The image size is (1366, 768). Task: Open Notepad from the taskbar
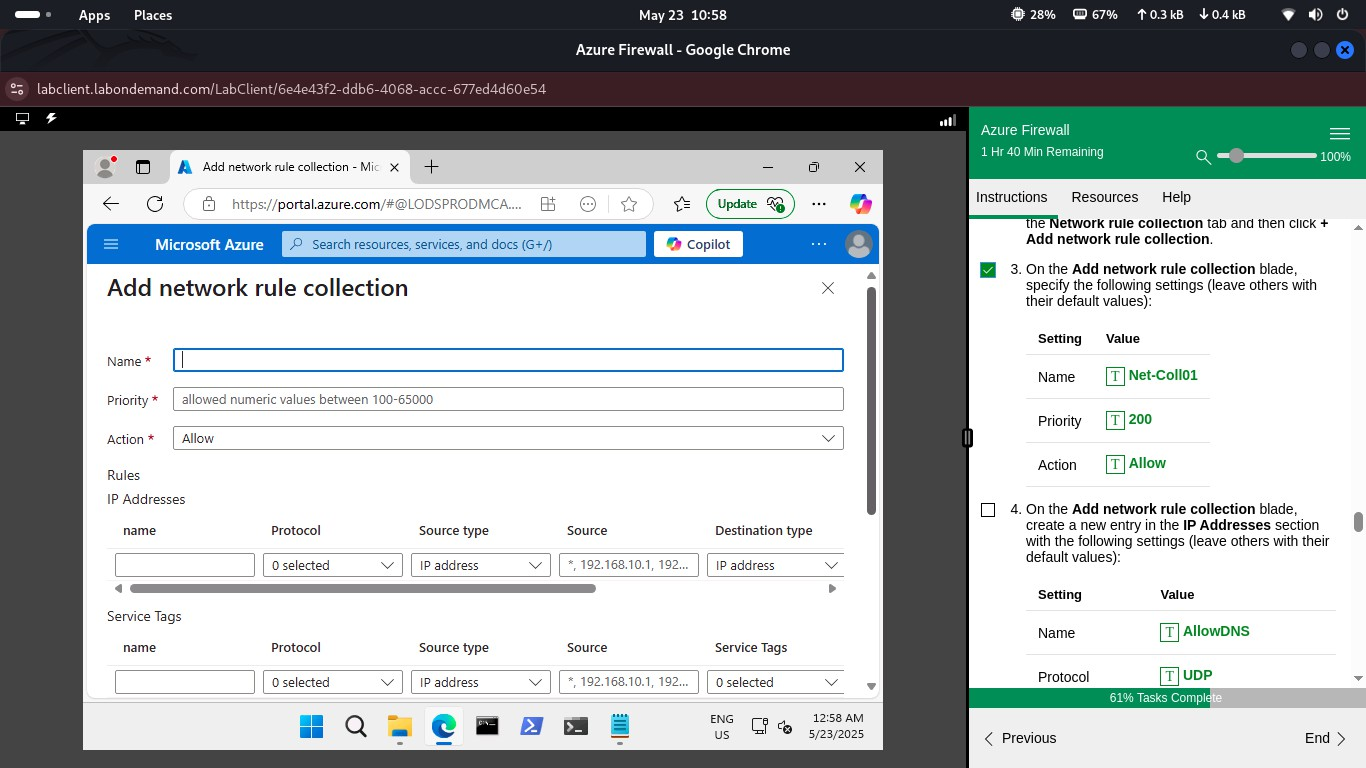(619, 726)
